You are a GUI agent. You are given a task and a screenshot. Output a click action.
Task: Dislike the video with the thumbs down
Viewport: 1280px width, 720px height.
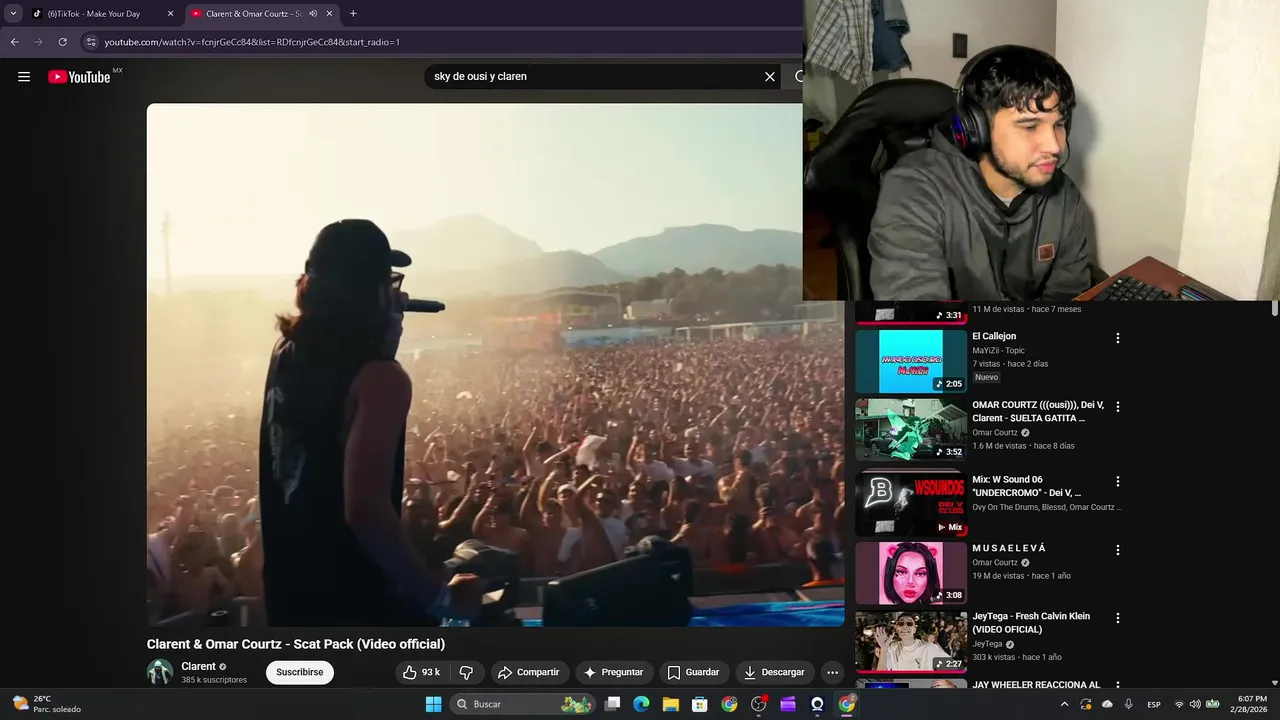click(466, 672)
